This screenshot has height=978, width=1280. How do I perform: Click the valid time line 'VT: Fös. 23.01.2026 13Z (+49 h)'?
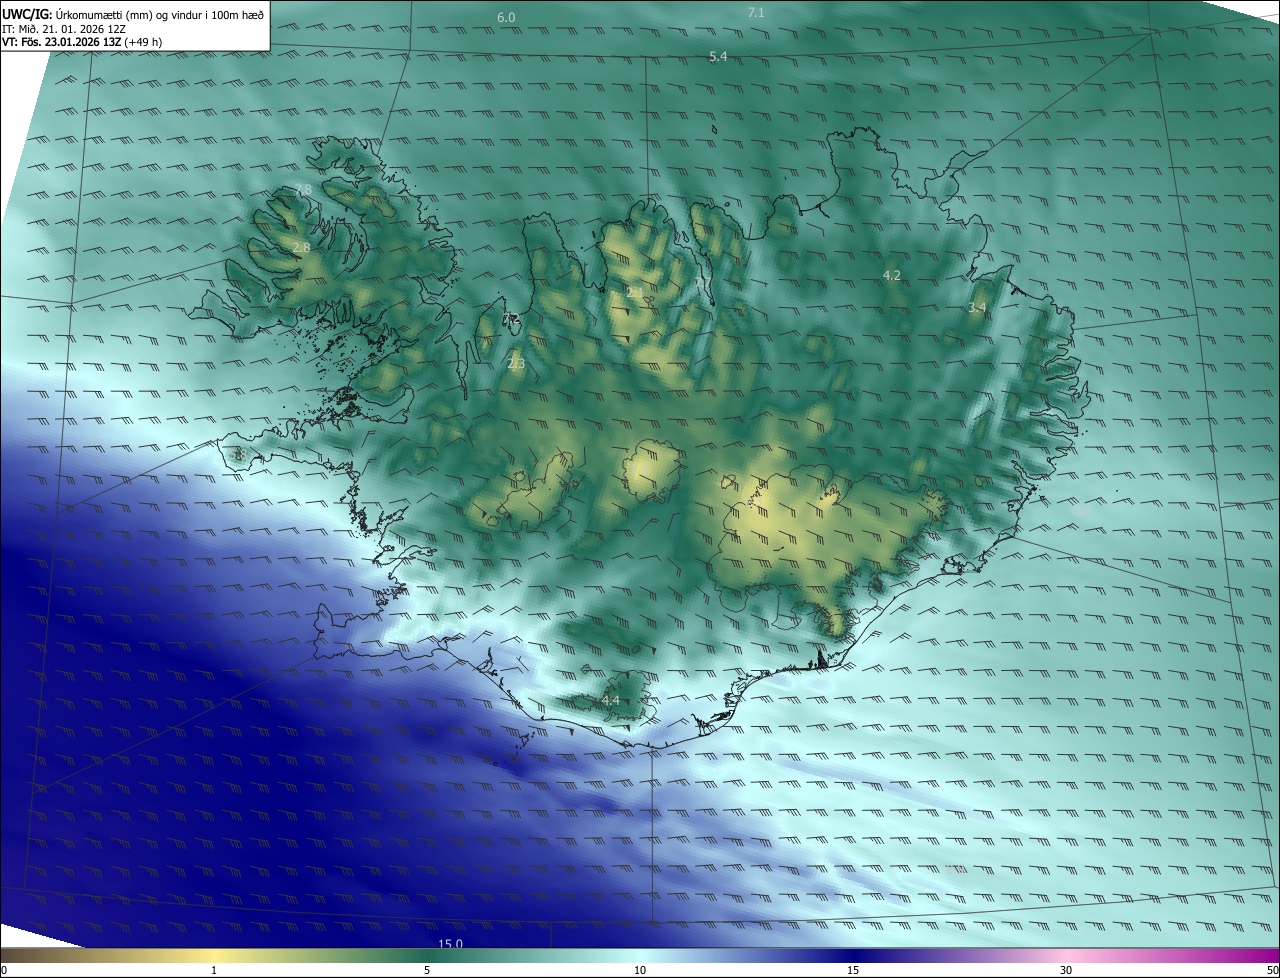pos(82,42)
